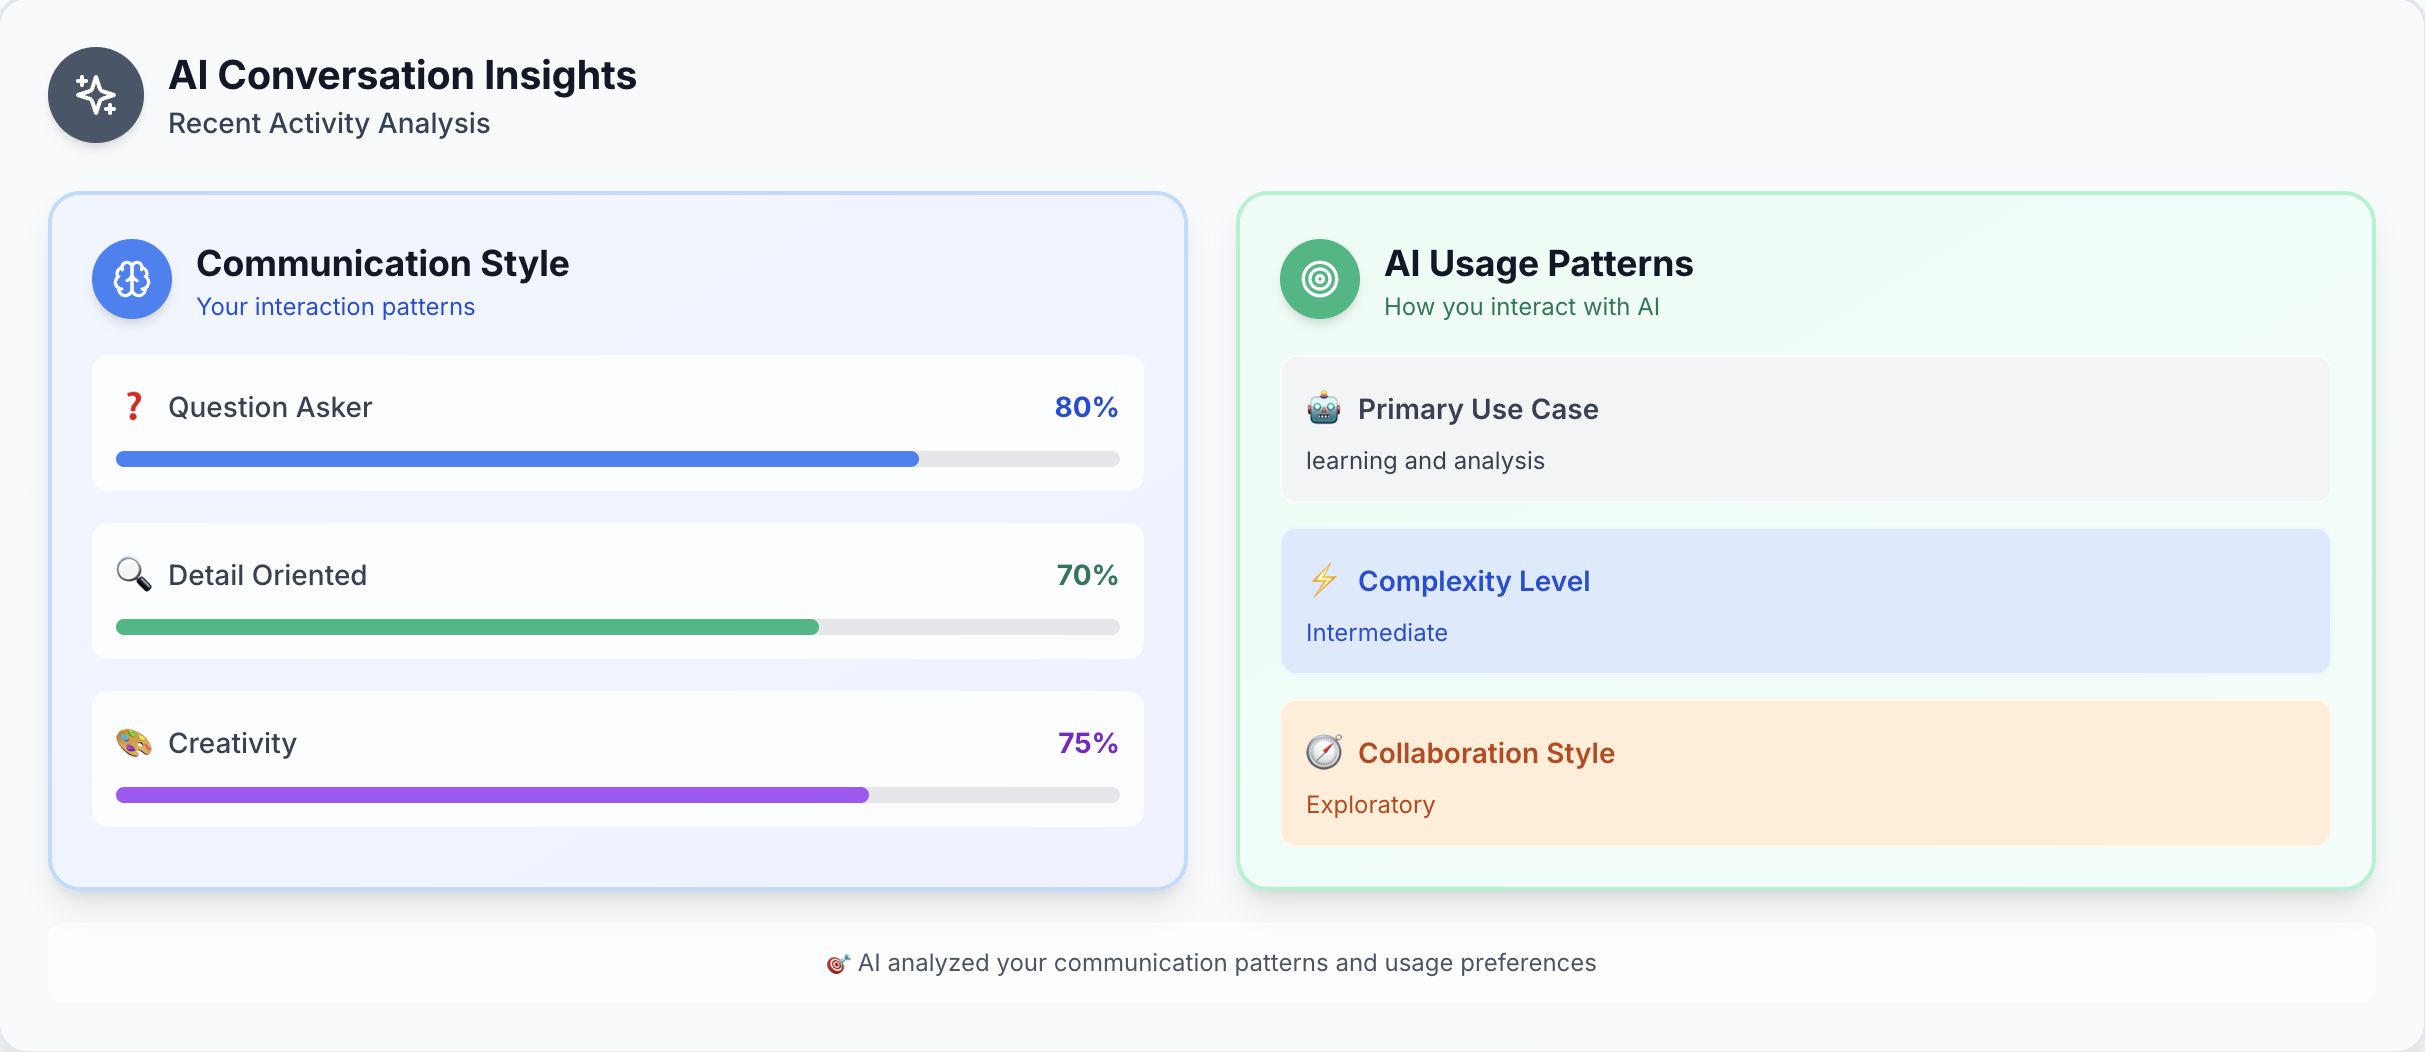Image resolution: width=2425 pixels, height=1052 pixels.
Task: Click the Your interaction patterns link
Action: click(x=336, y=306)
